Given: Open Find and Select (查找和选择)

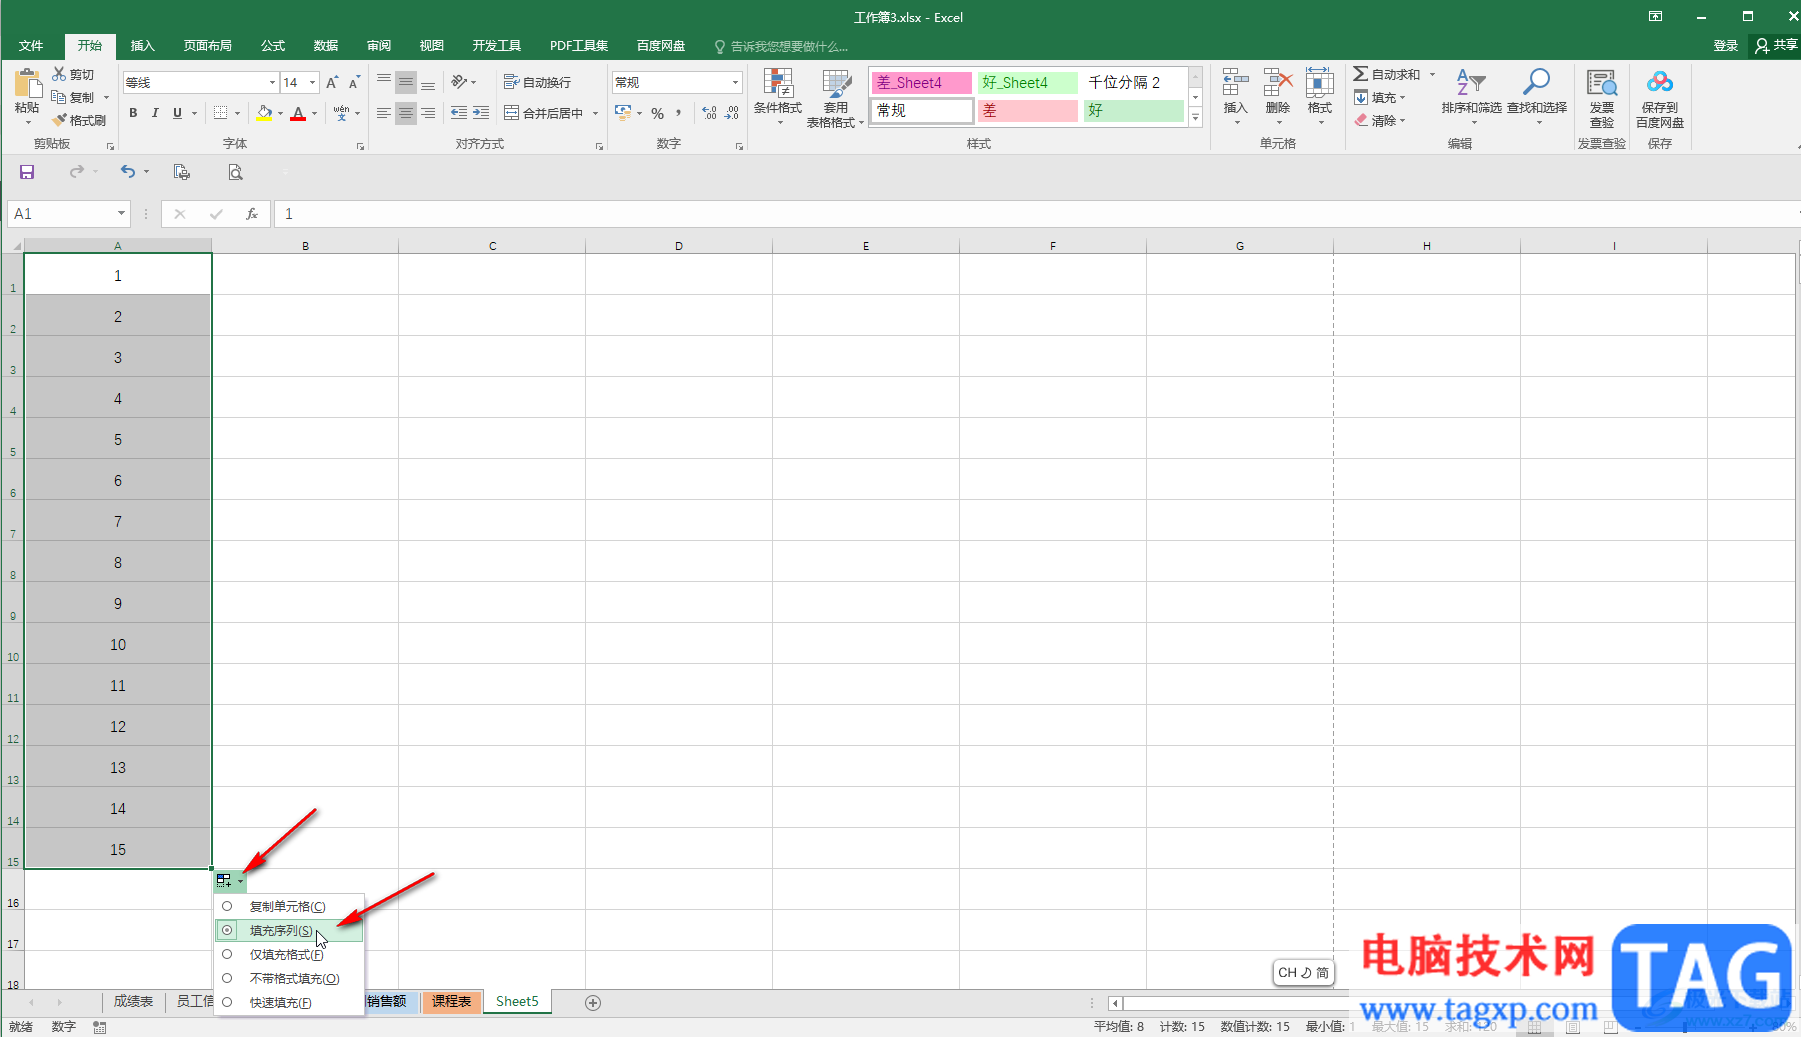Looking at the screenshot, I should (x=1537, y=96).
